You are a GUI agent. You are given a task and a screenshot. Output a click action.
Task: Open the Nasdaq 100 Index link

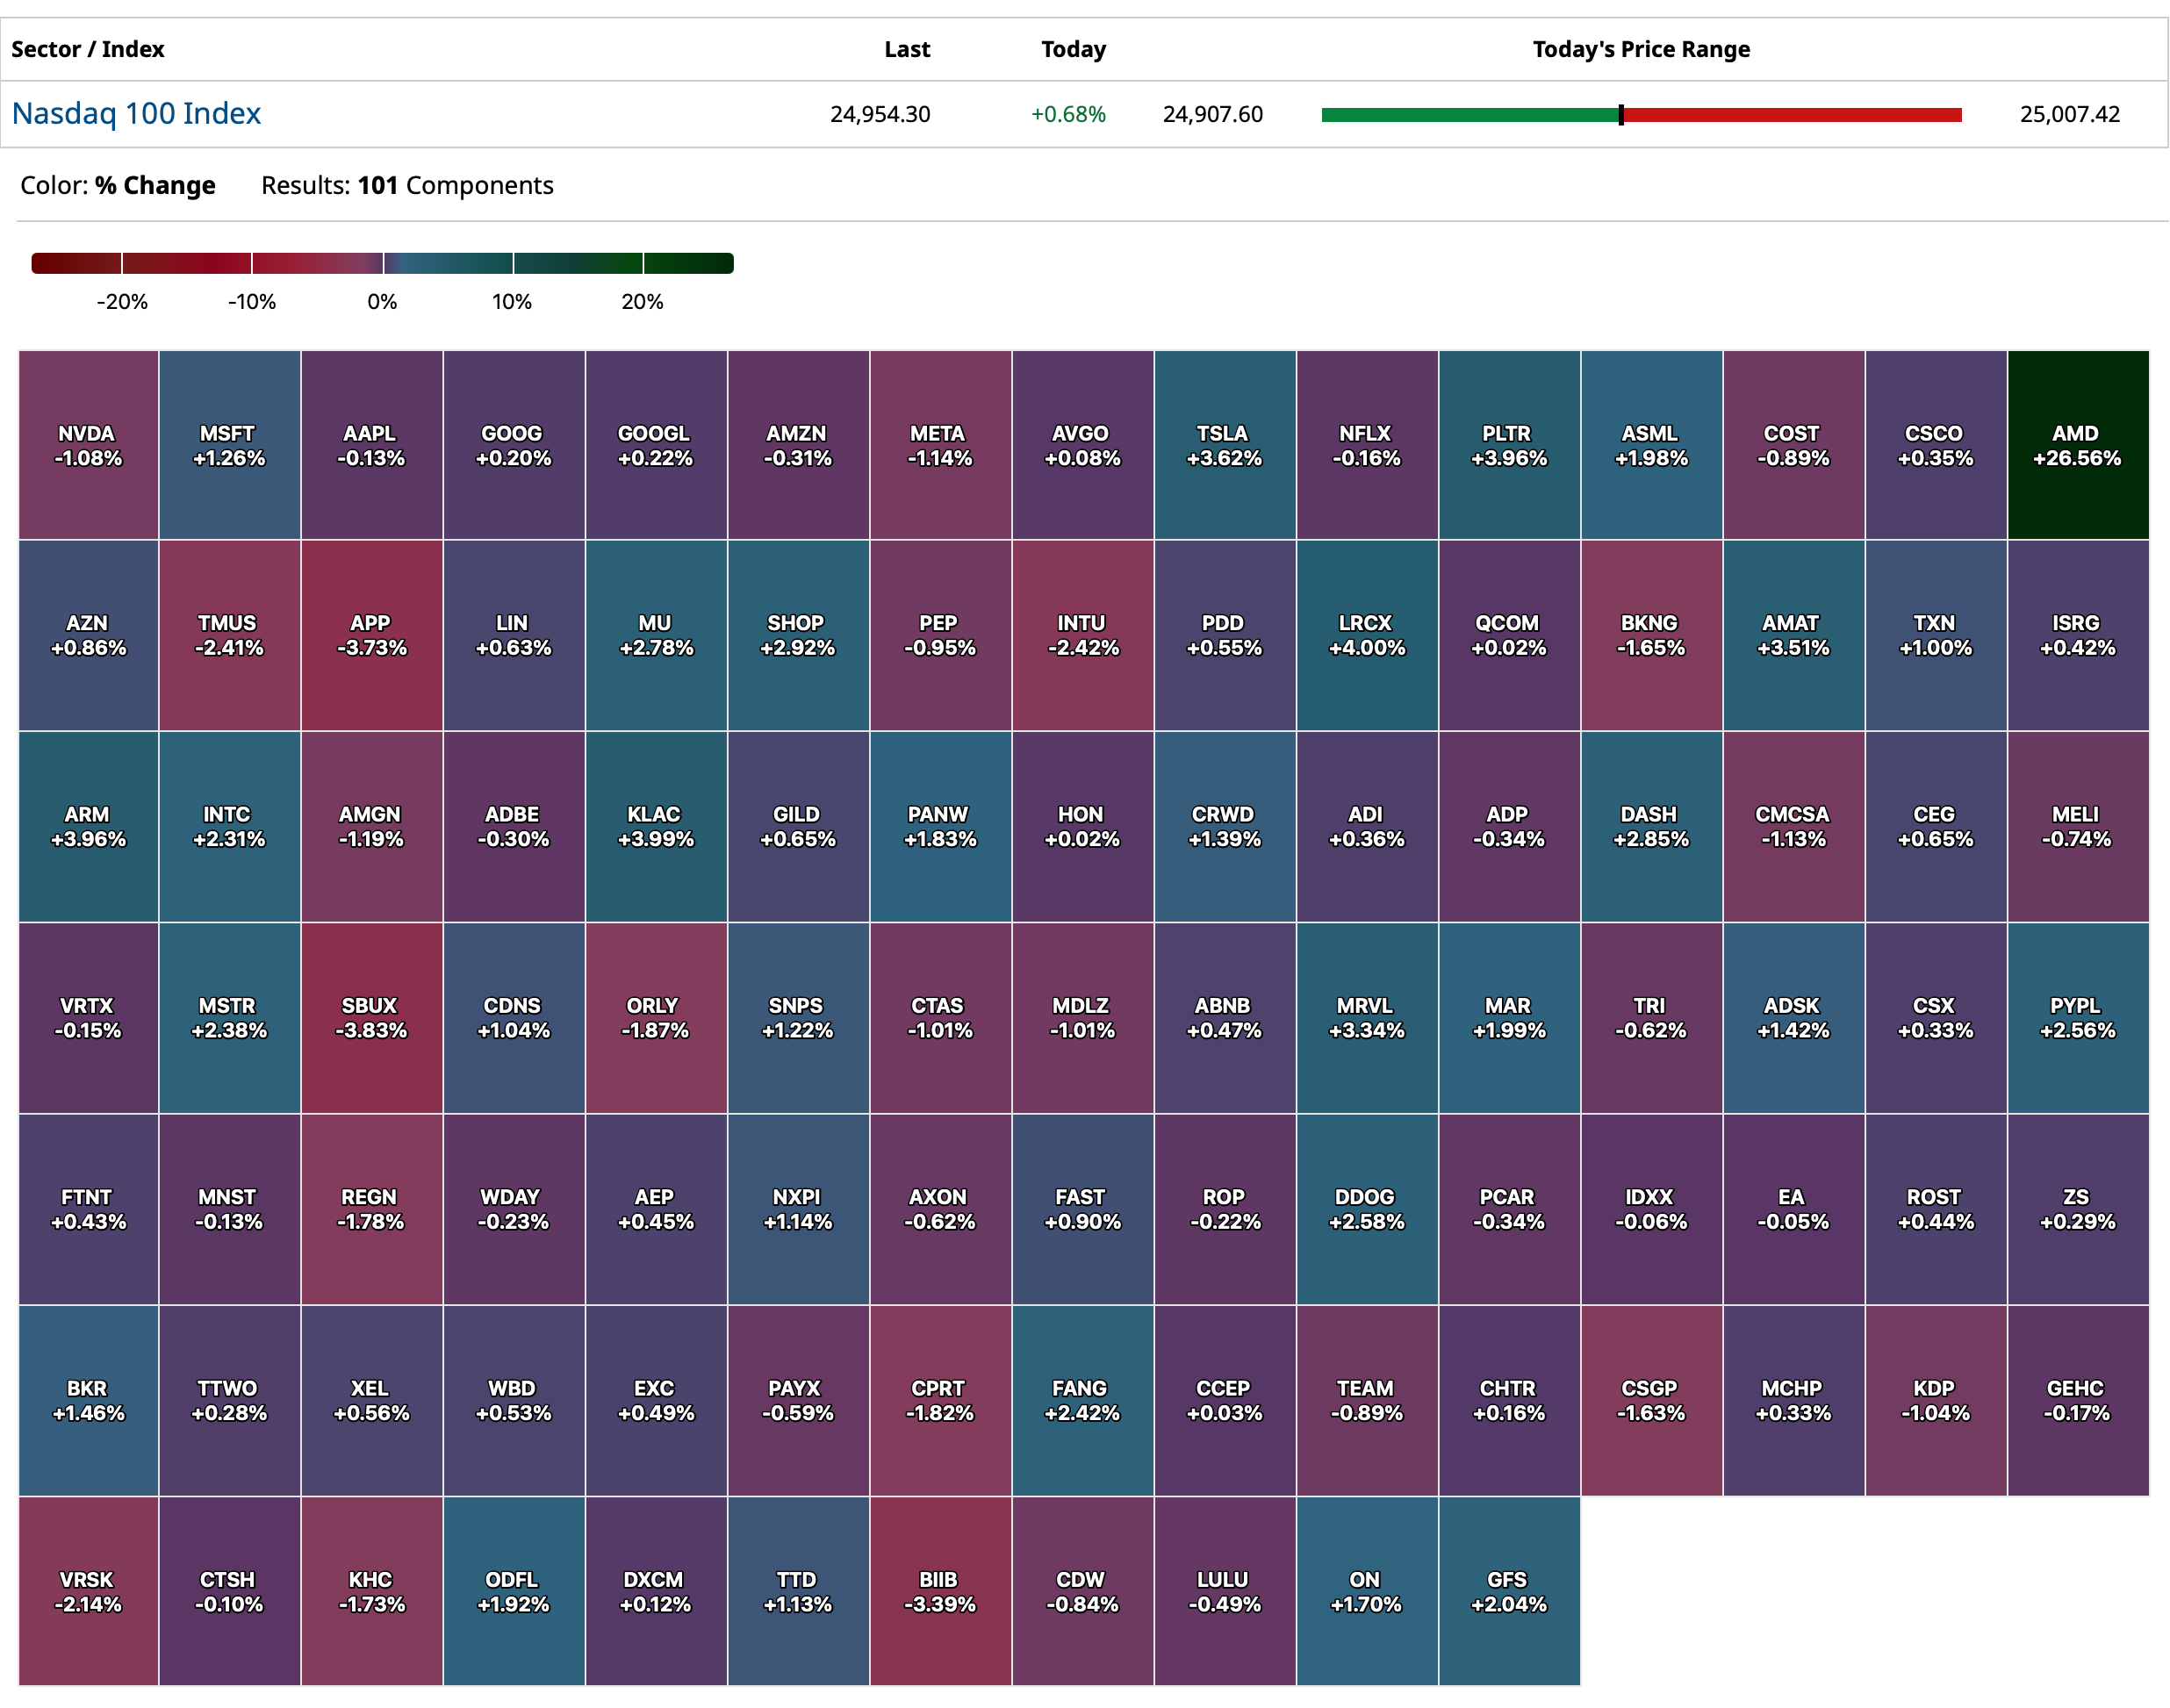click(136, 114)
